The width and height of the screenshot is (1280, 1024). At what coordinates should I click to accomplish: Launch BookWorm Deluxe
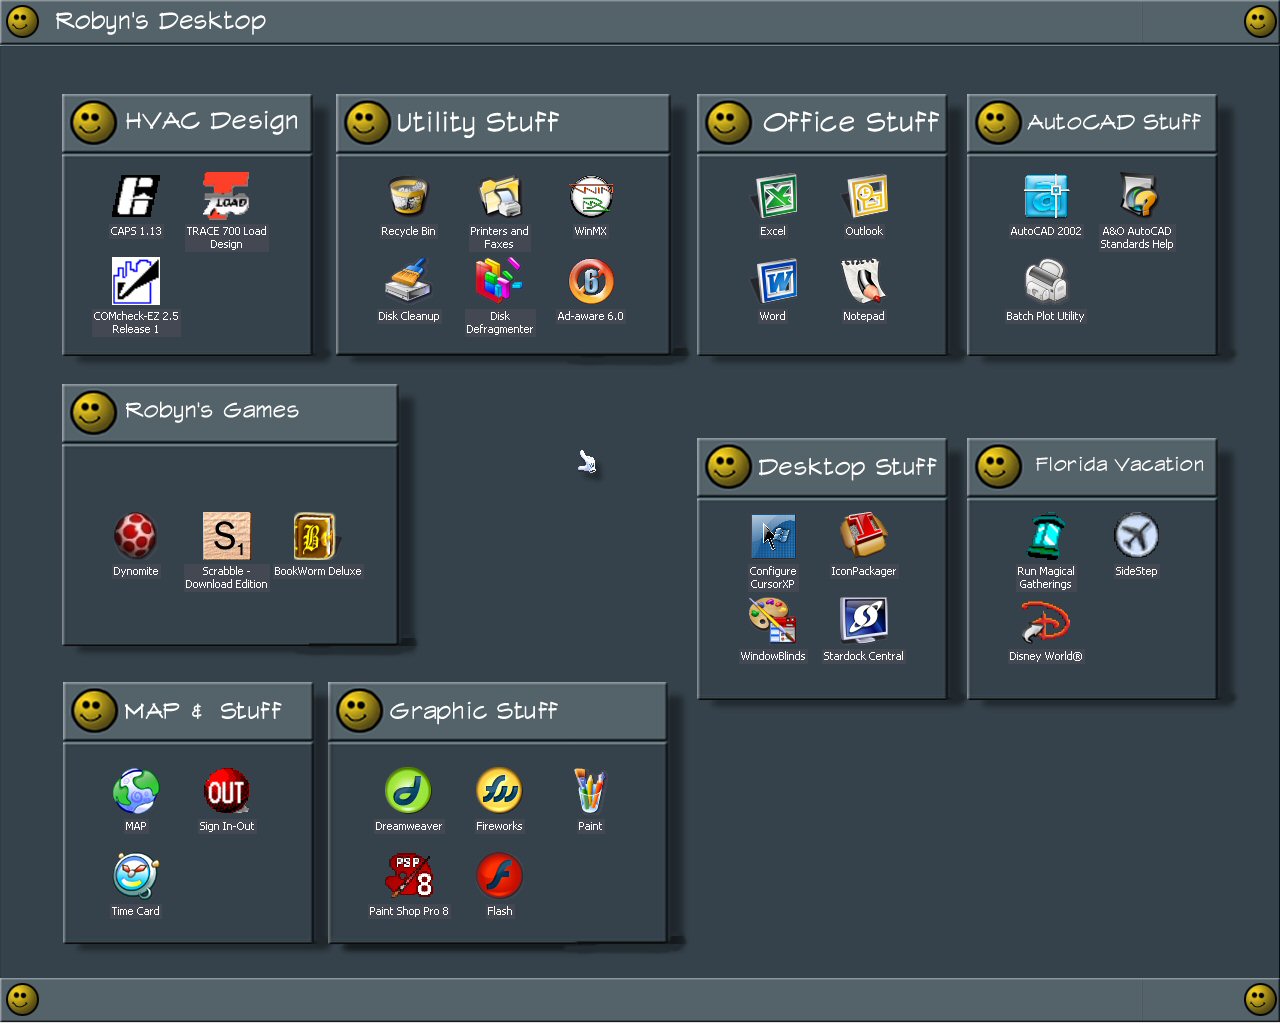[x=317, y=536]
